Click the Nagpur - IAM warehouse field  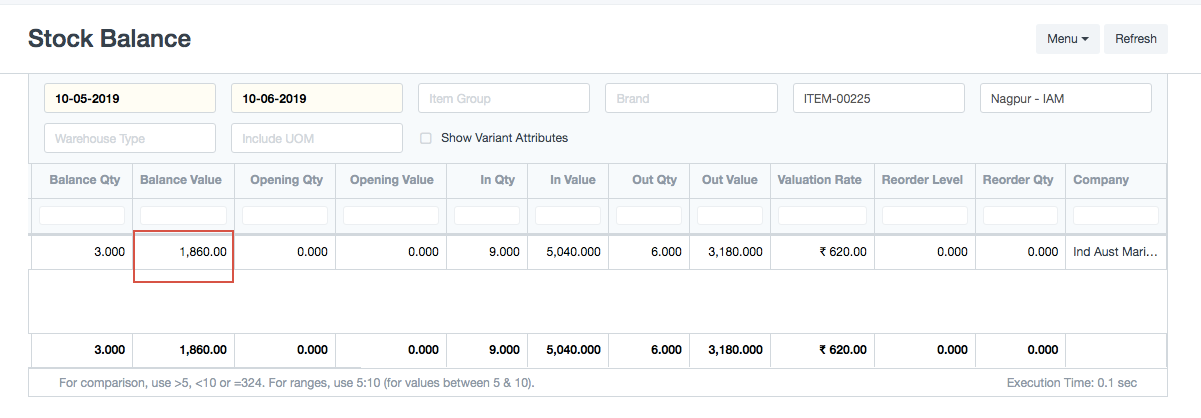tap(1065, 98)
